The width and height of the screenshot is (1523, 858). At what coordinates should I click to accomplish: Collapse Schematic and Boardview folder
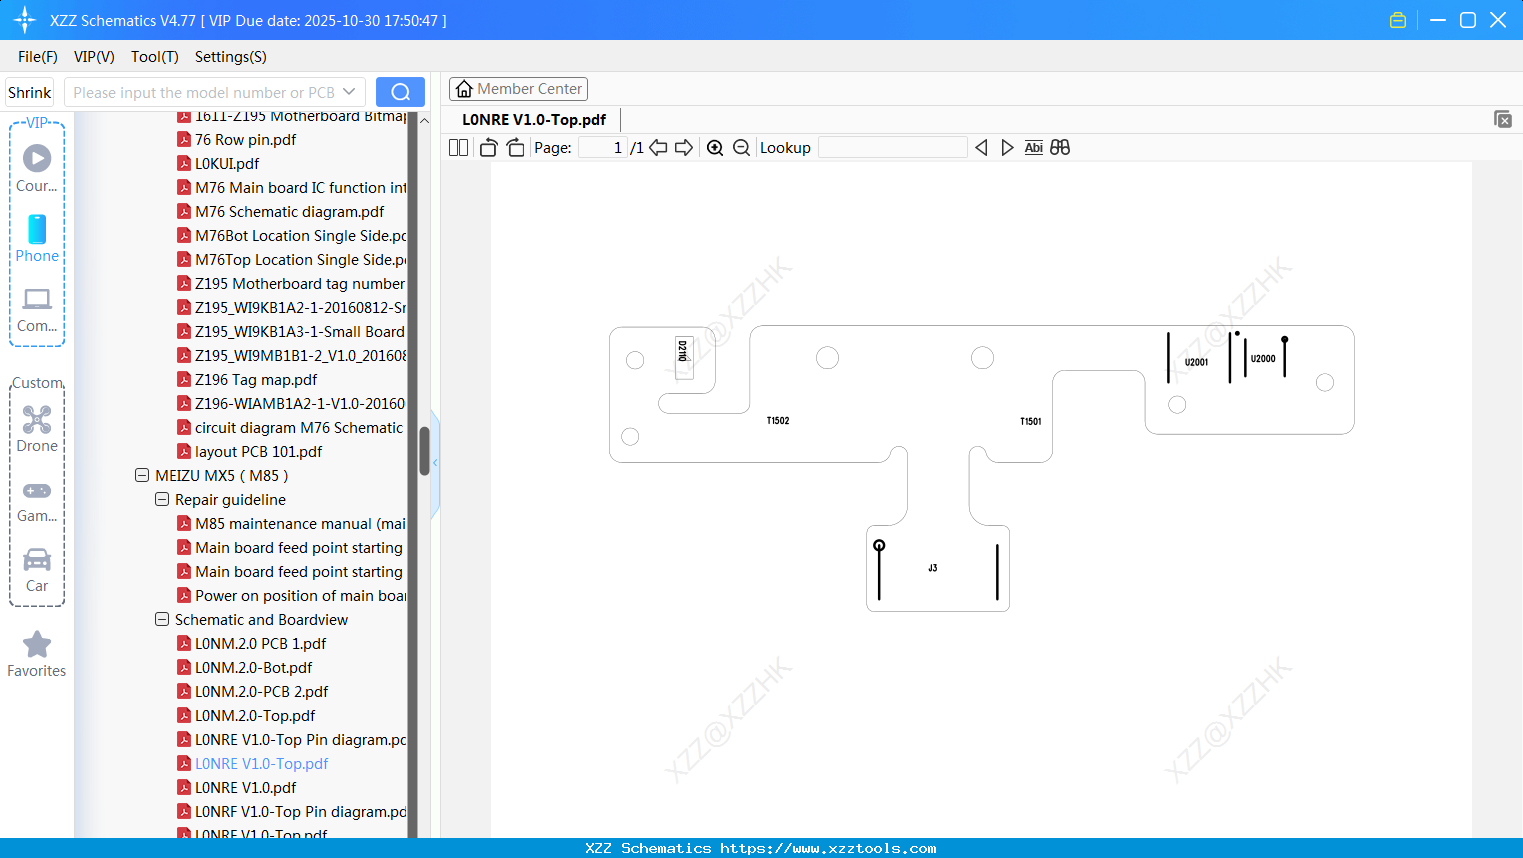162,620
